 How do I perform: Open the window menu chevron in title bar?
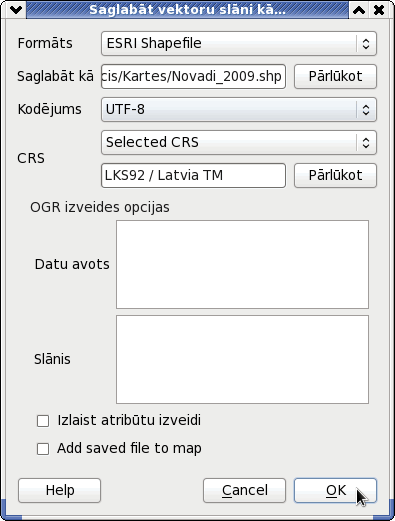point(15,10)
